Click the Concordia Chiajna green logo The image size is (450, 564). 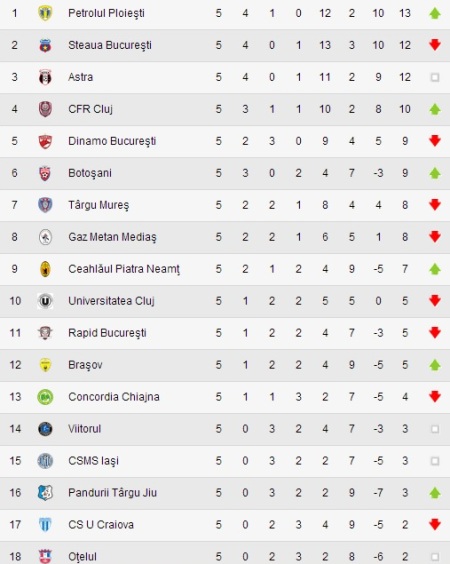coord(45,397)
